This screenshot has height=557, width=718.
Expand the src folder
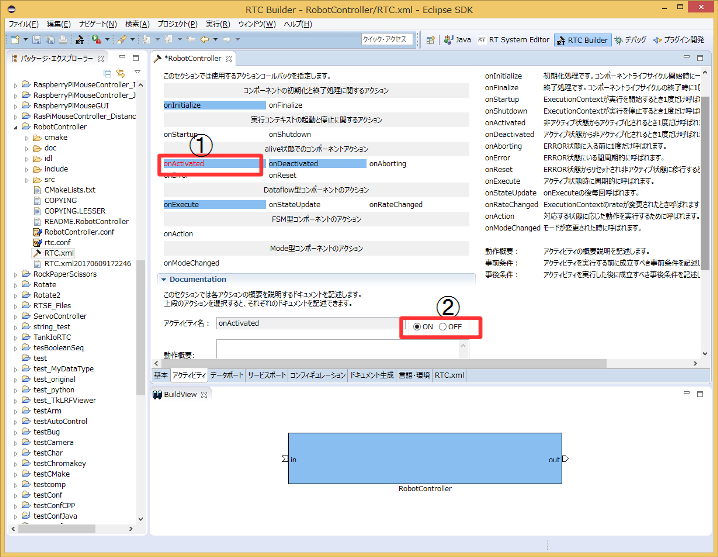pos(26,179)
